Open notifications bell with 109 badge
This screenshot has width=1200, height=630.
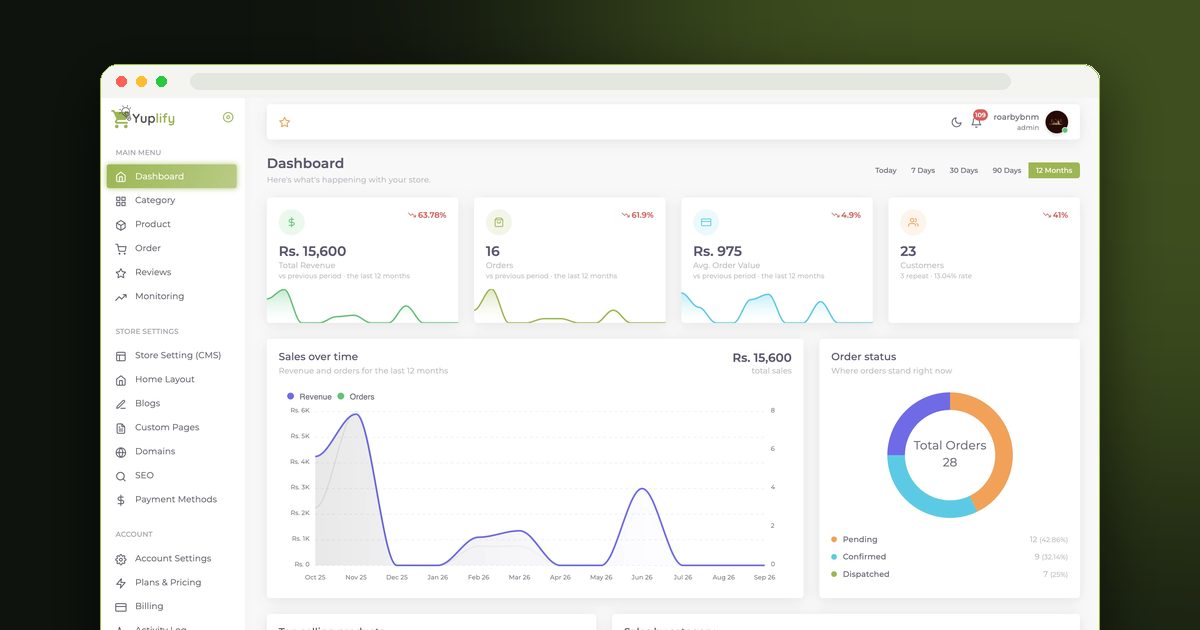coord(977,121)
